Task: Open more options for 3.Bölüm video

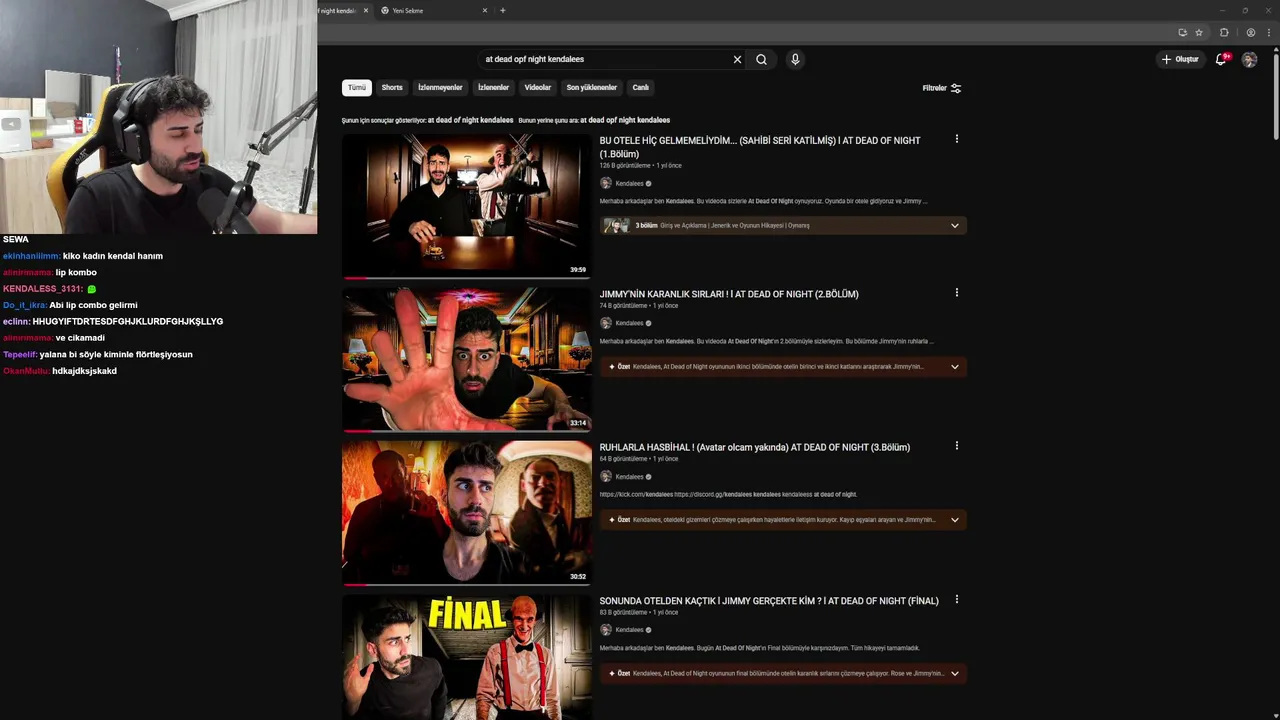Action: pos(956,446)
